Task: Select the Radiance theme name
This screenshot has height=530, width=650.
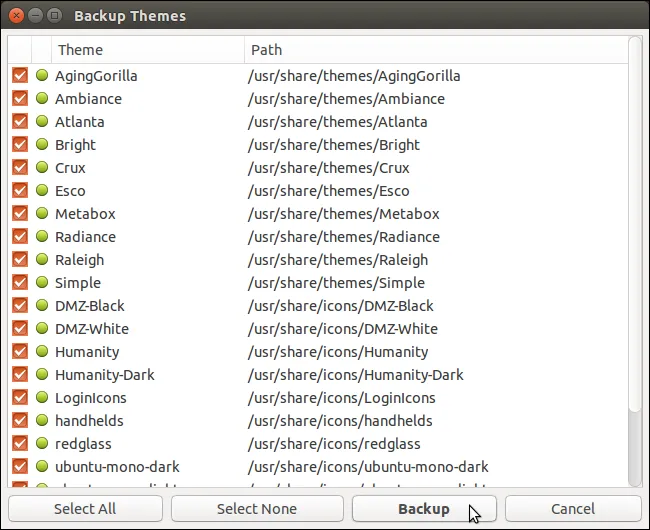Action: [x=85, y=237]
